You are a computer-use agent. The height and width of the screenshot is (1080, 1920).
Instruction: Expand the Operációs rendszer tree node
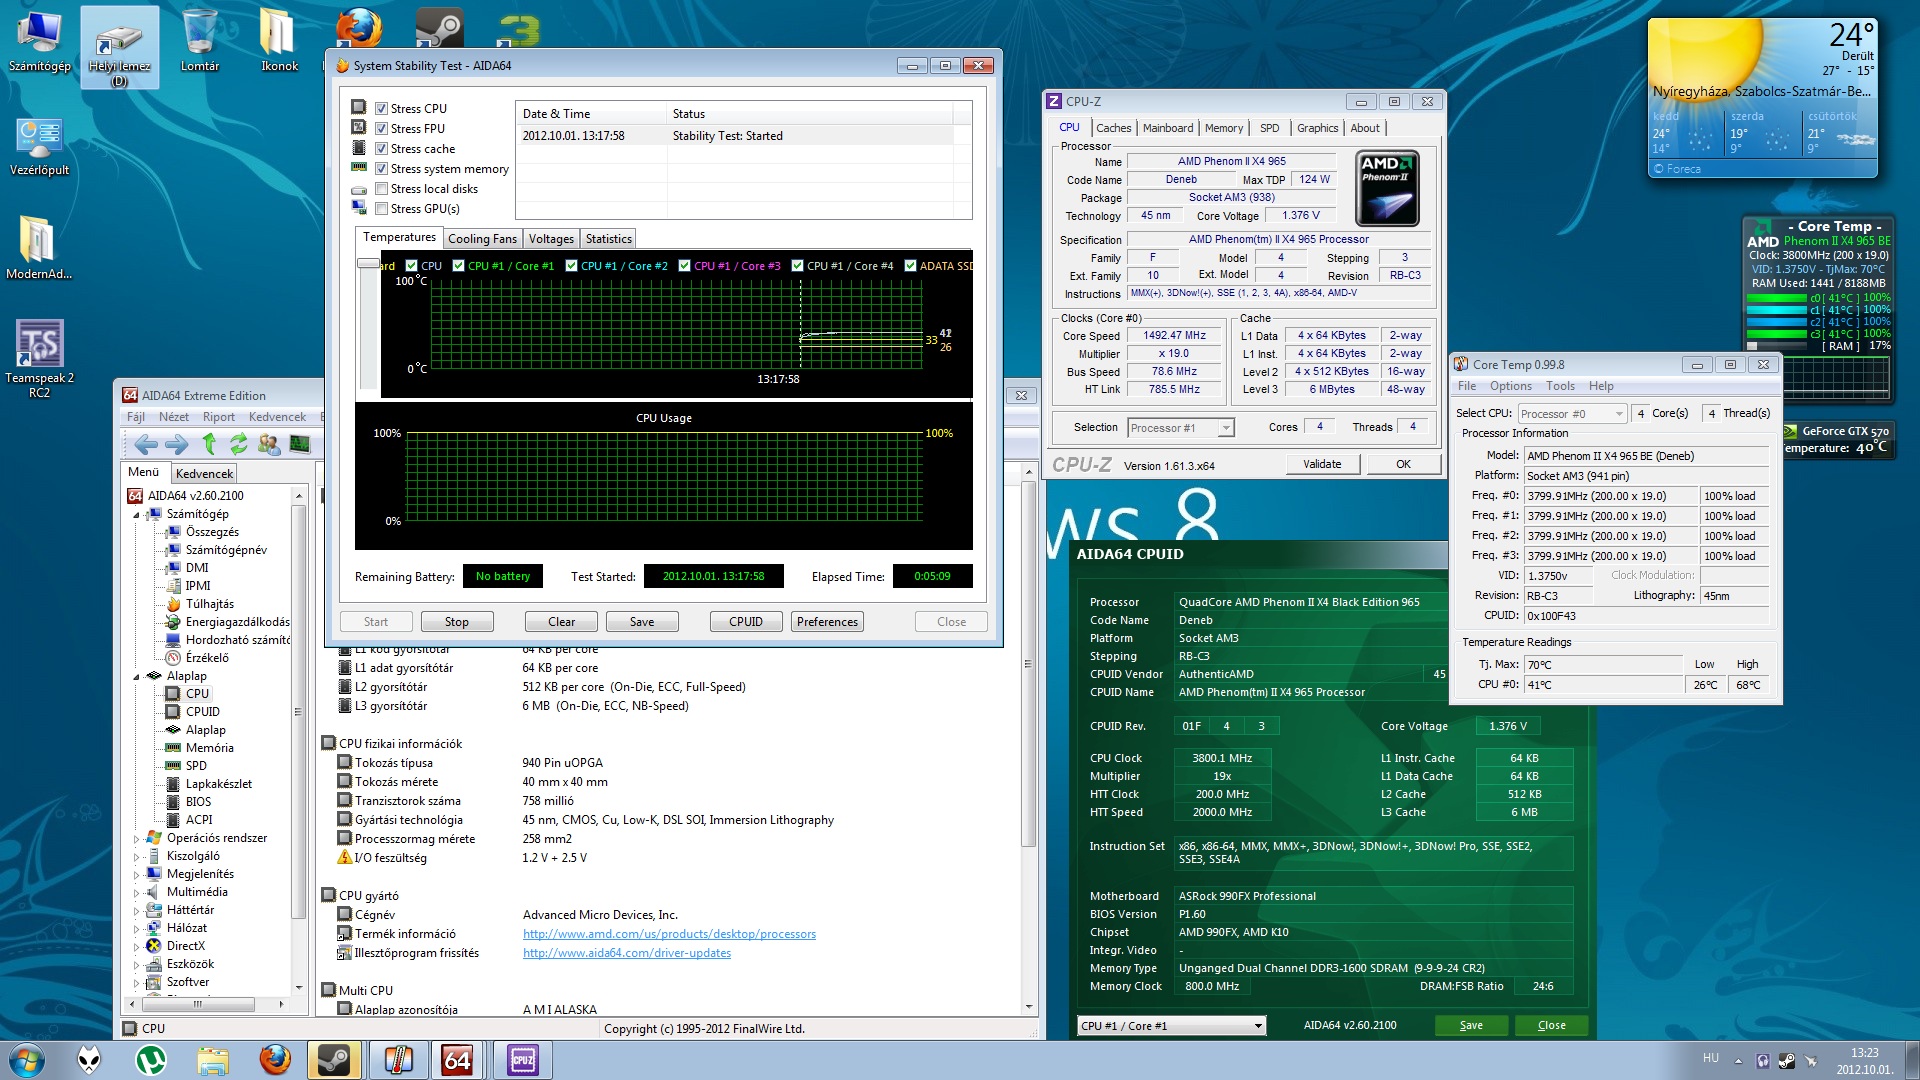click(x=137, y=838)
